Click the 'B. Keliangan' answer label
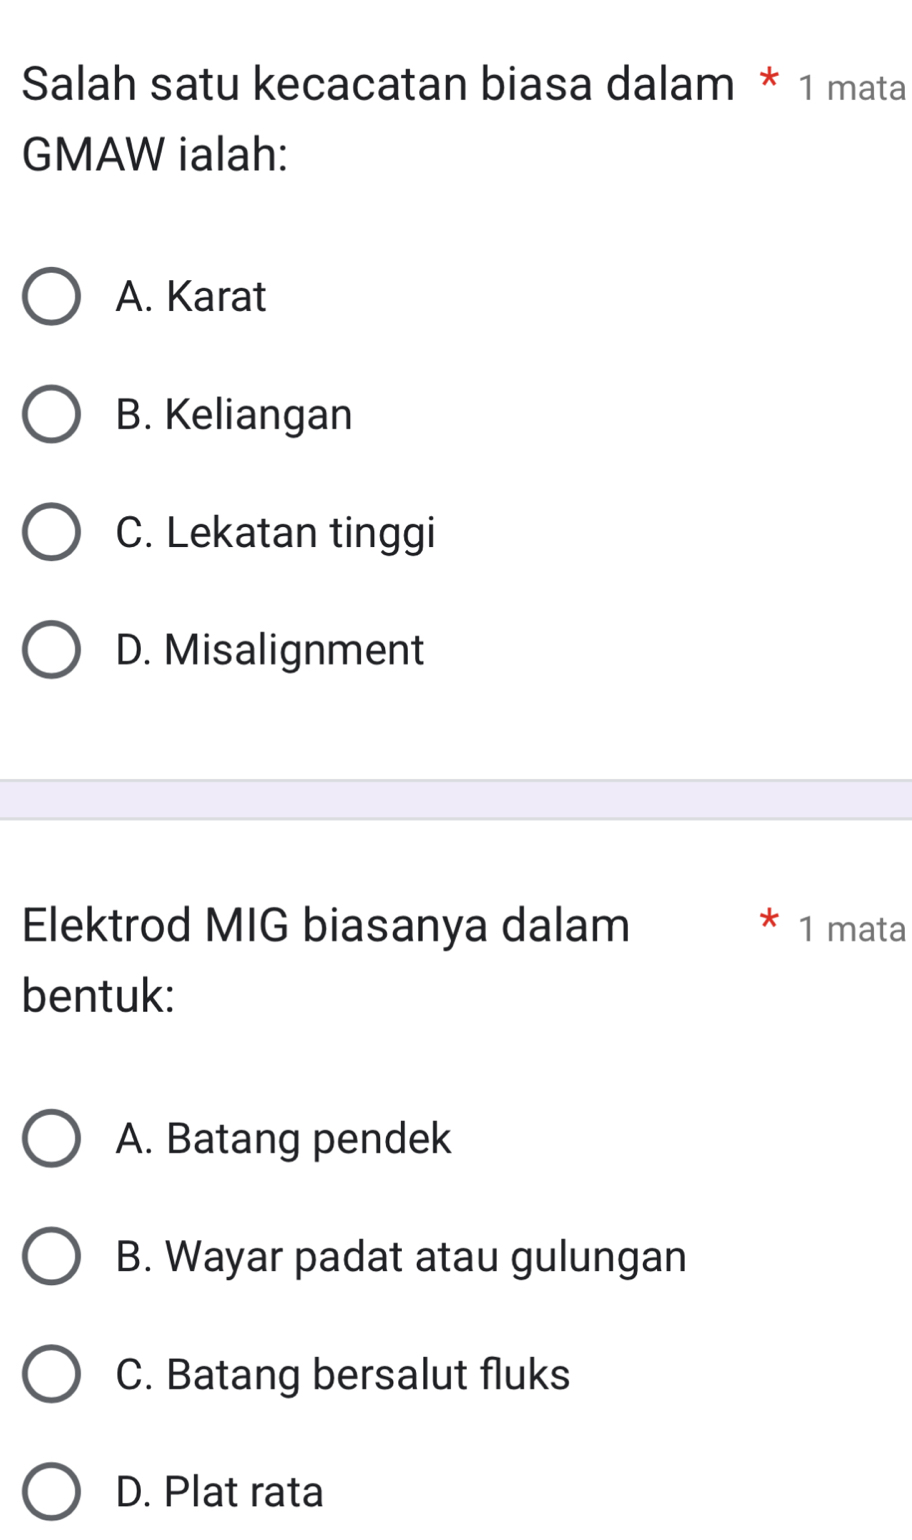Image resolution: width=912 pixels, height=1540 pixels. point(234,414)
